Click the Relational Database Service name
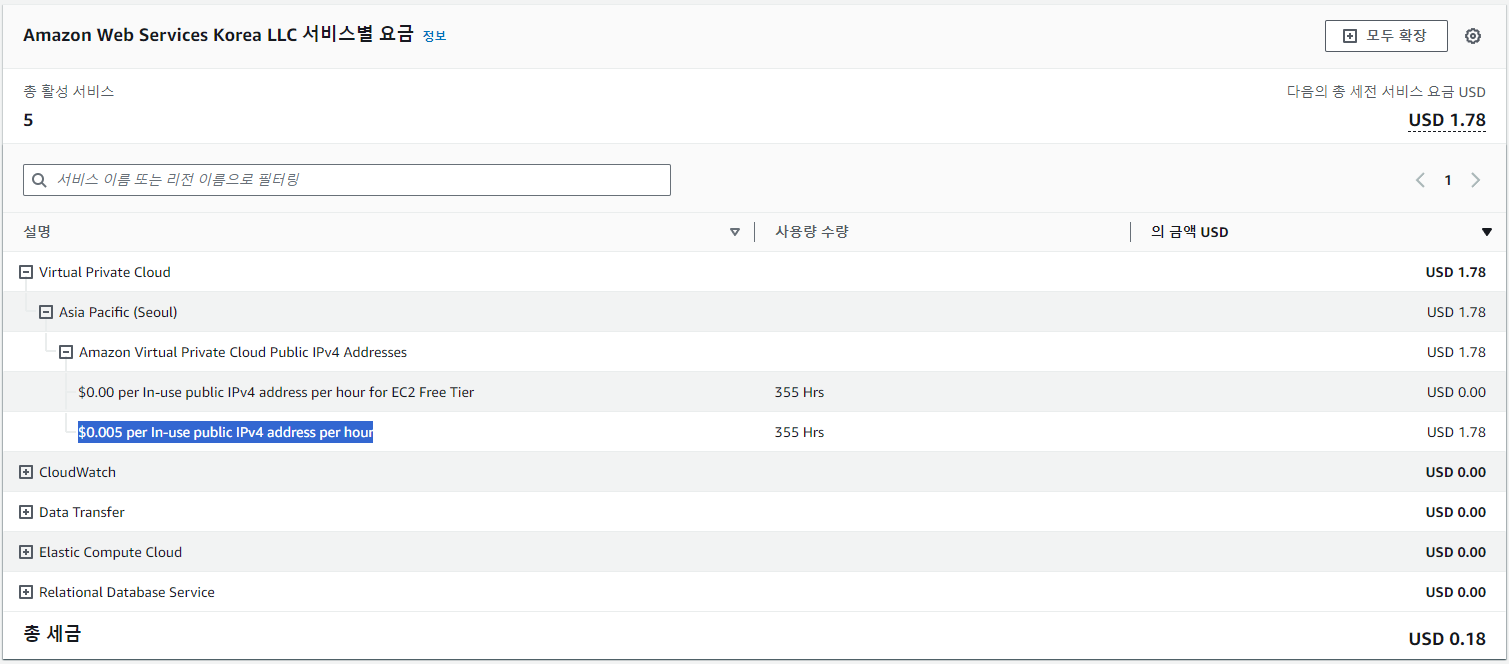 127,592
